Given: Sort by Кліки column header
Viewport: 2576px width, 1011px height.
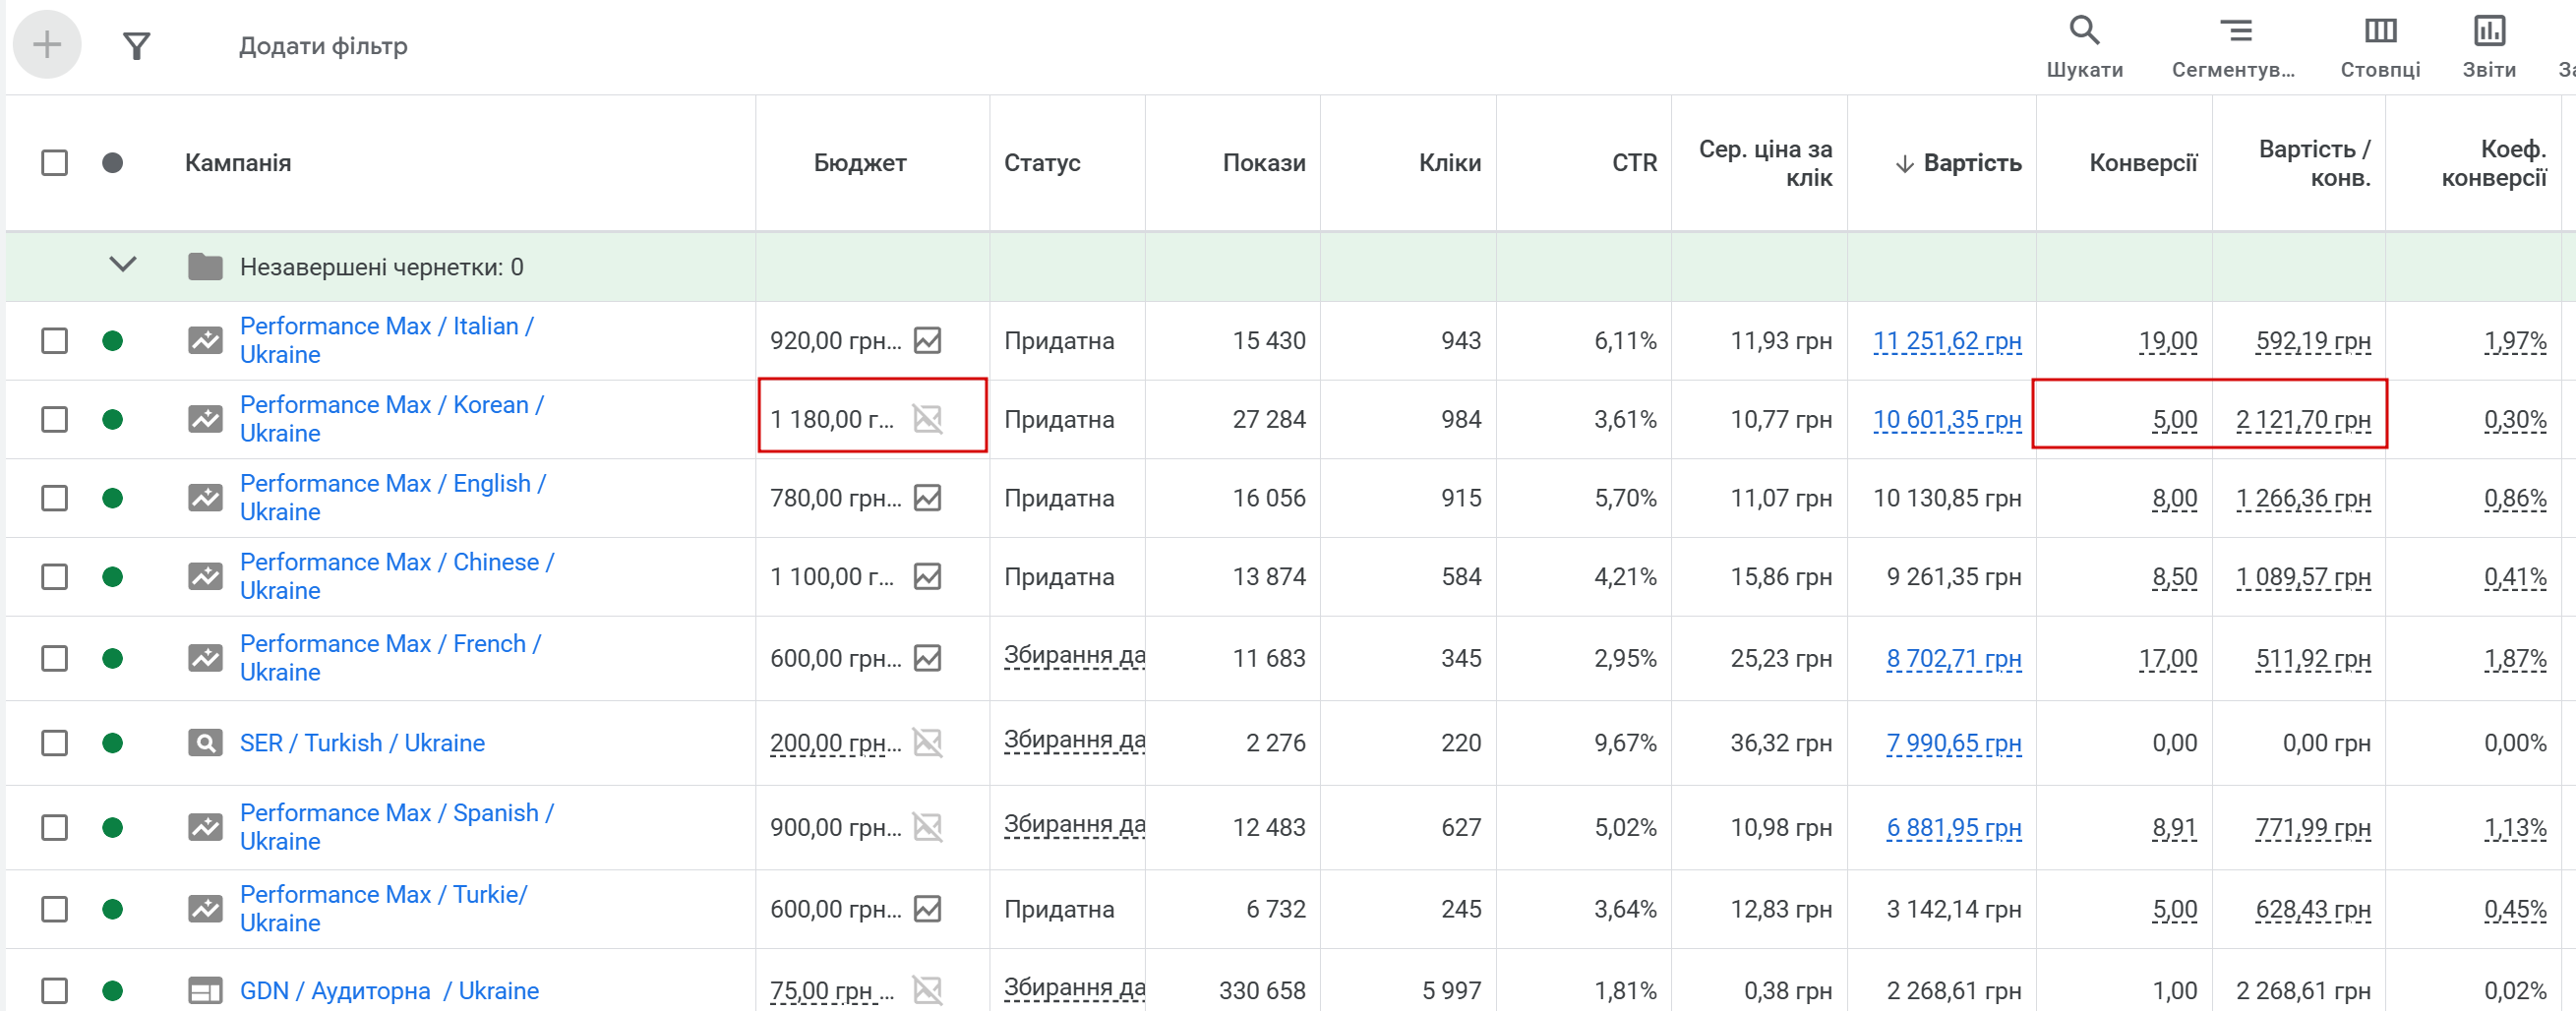Looking at the screenshot, I should coord(1449,163).
